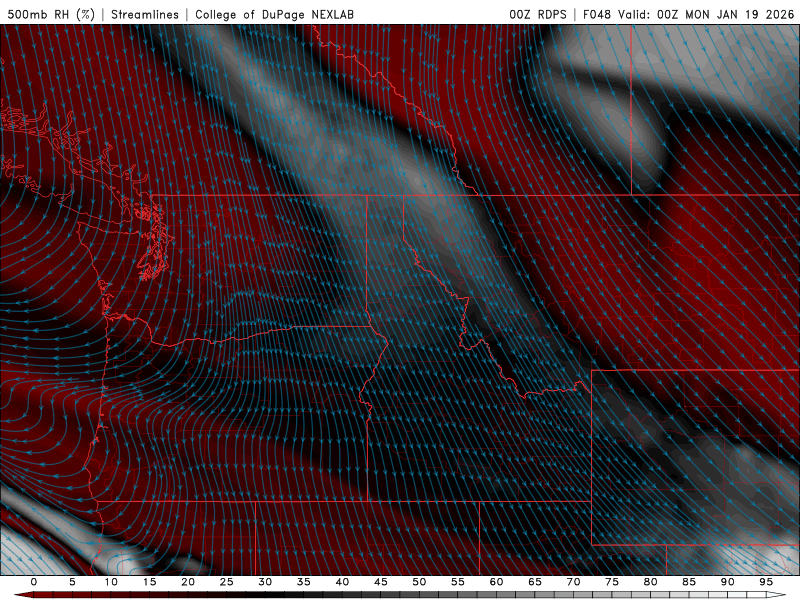
Task: Click the colorbar label "80"
Action: point(650,582)
